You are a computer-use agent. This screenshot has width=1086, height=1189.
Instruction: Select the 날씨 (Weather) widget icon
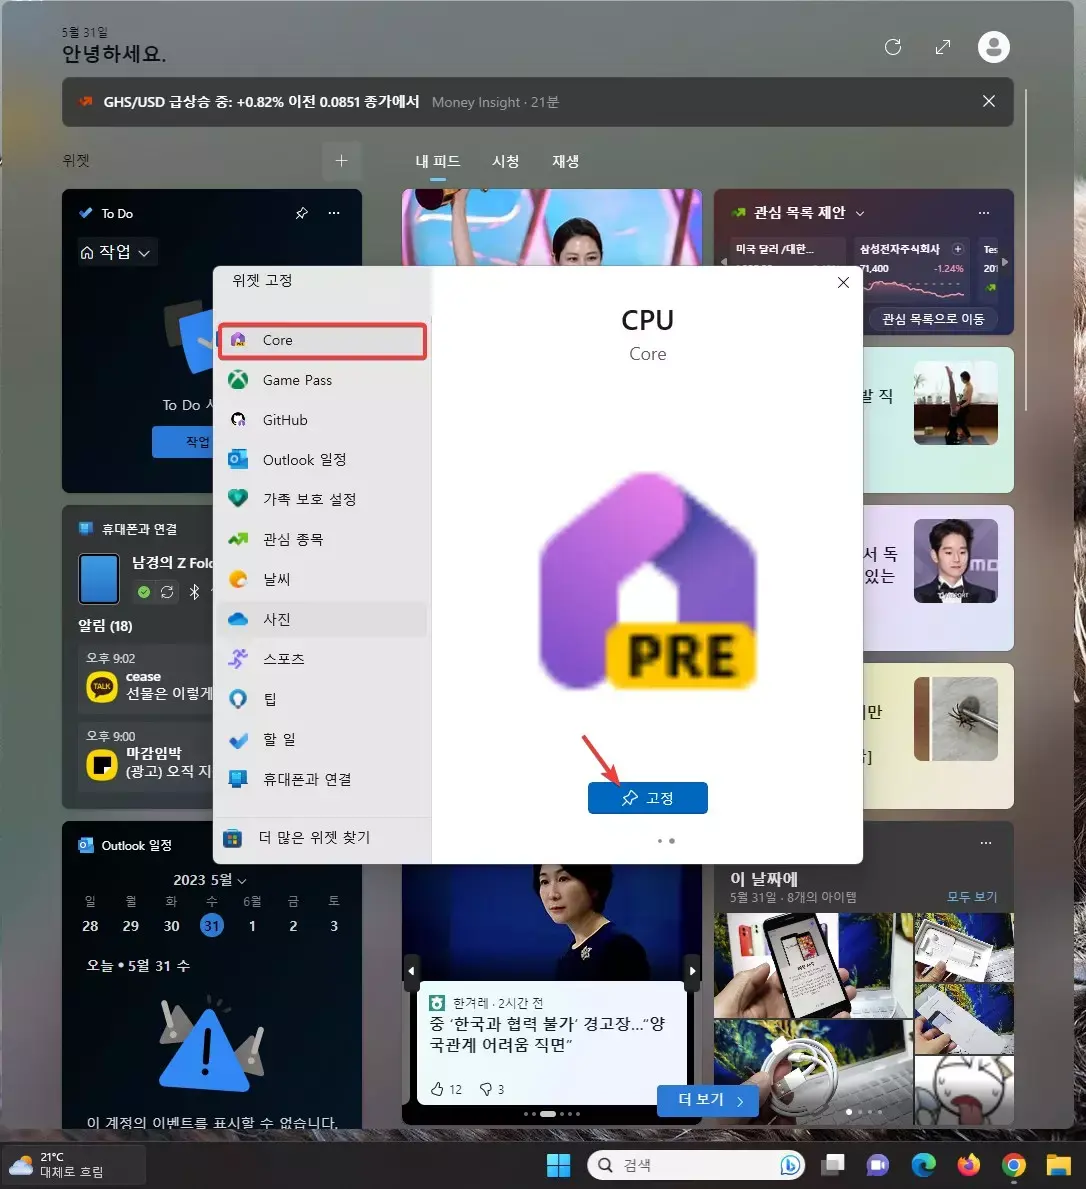(x=237, y=579)
